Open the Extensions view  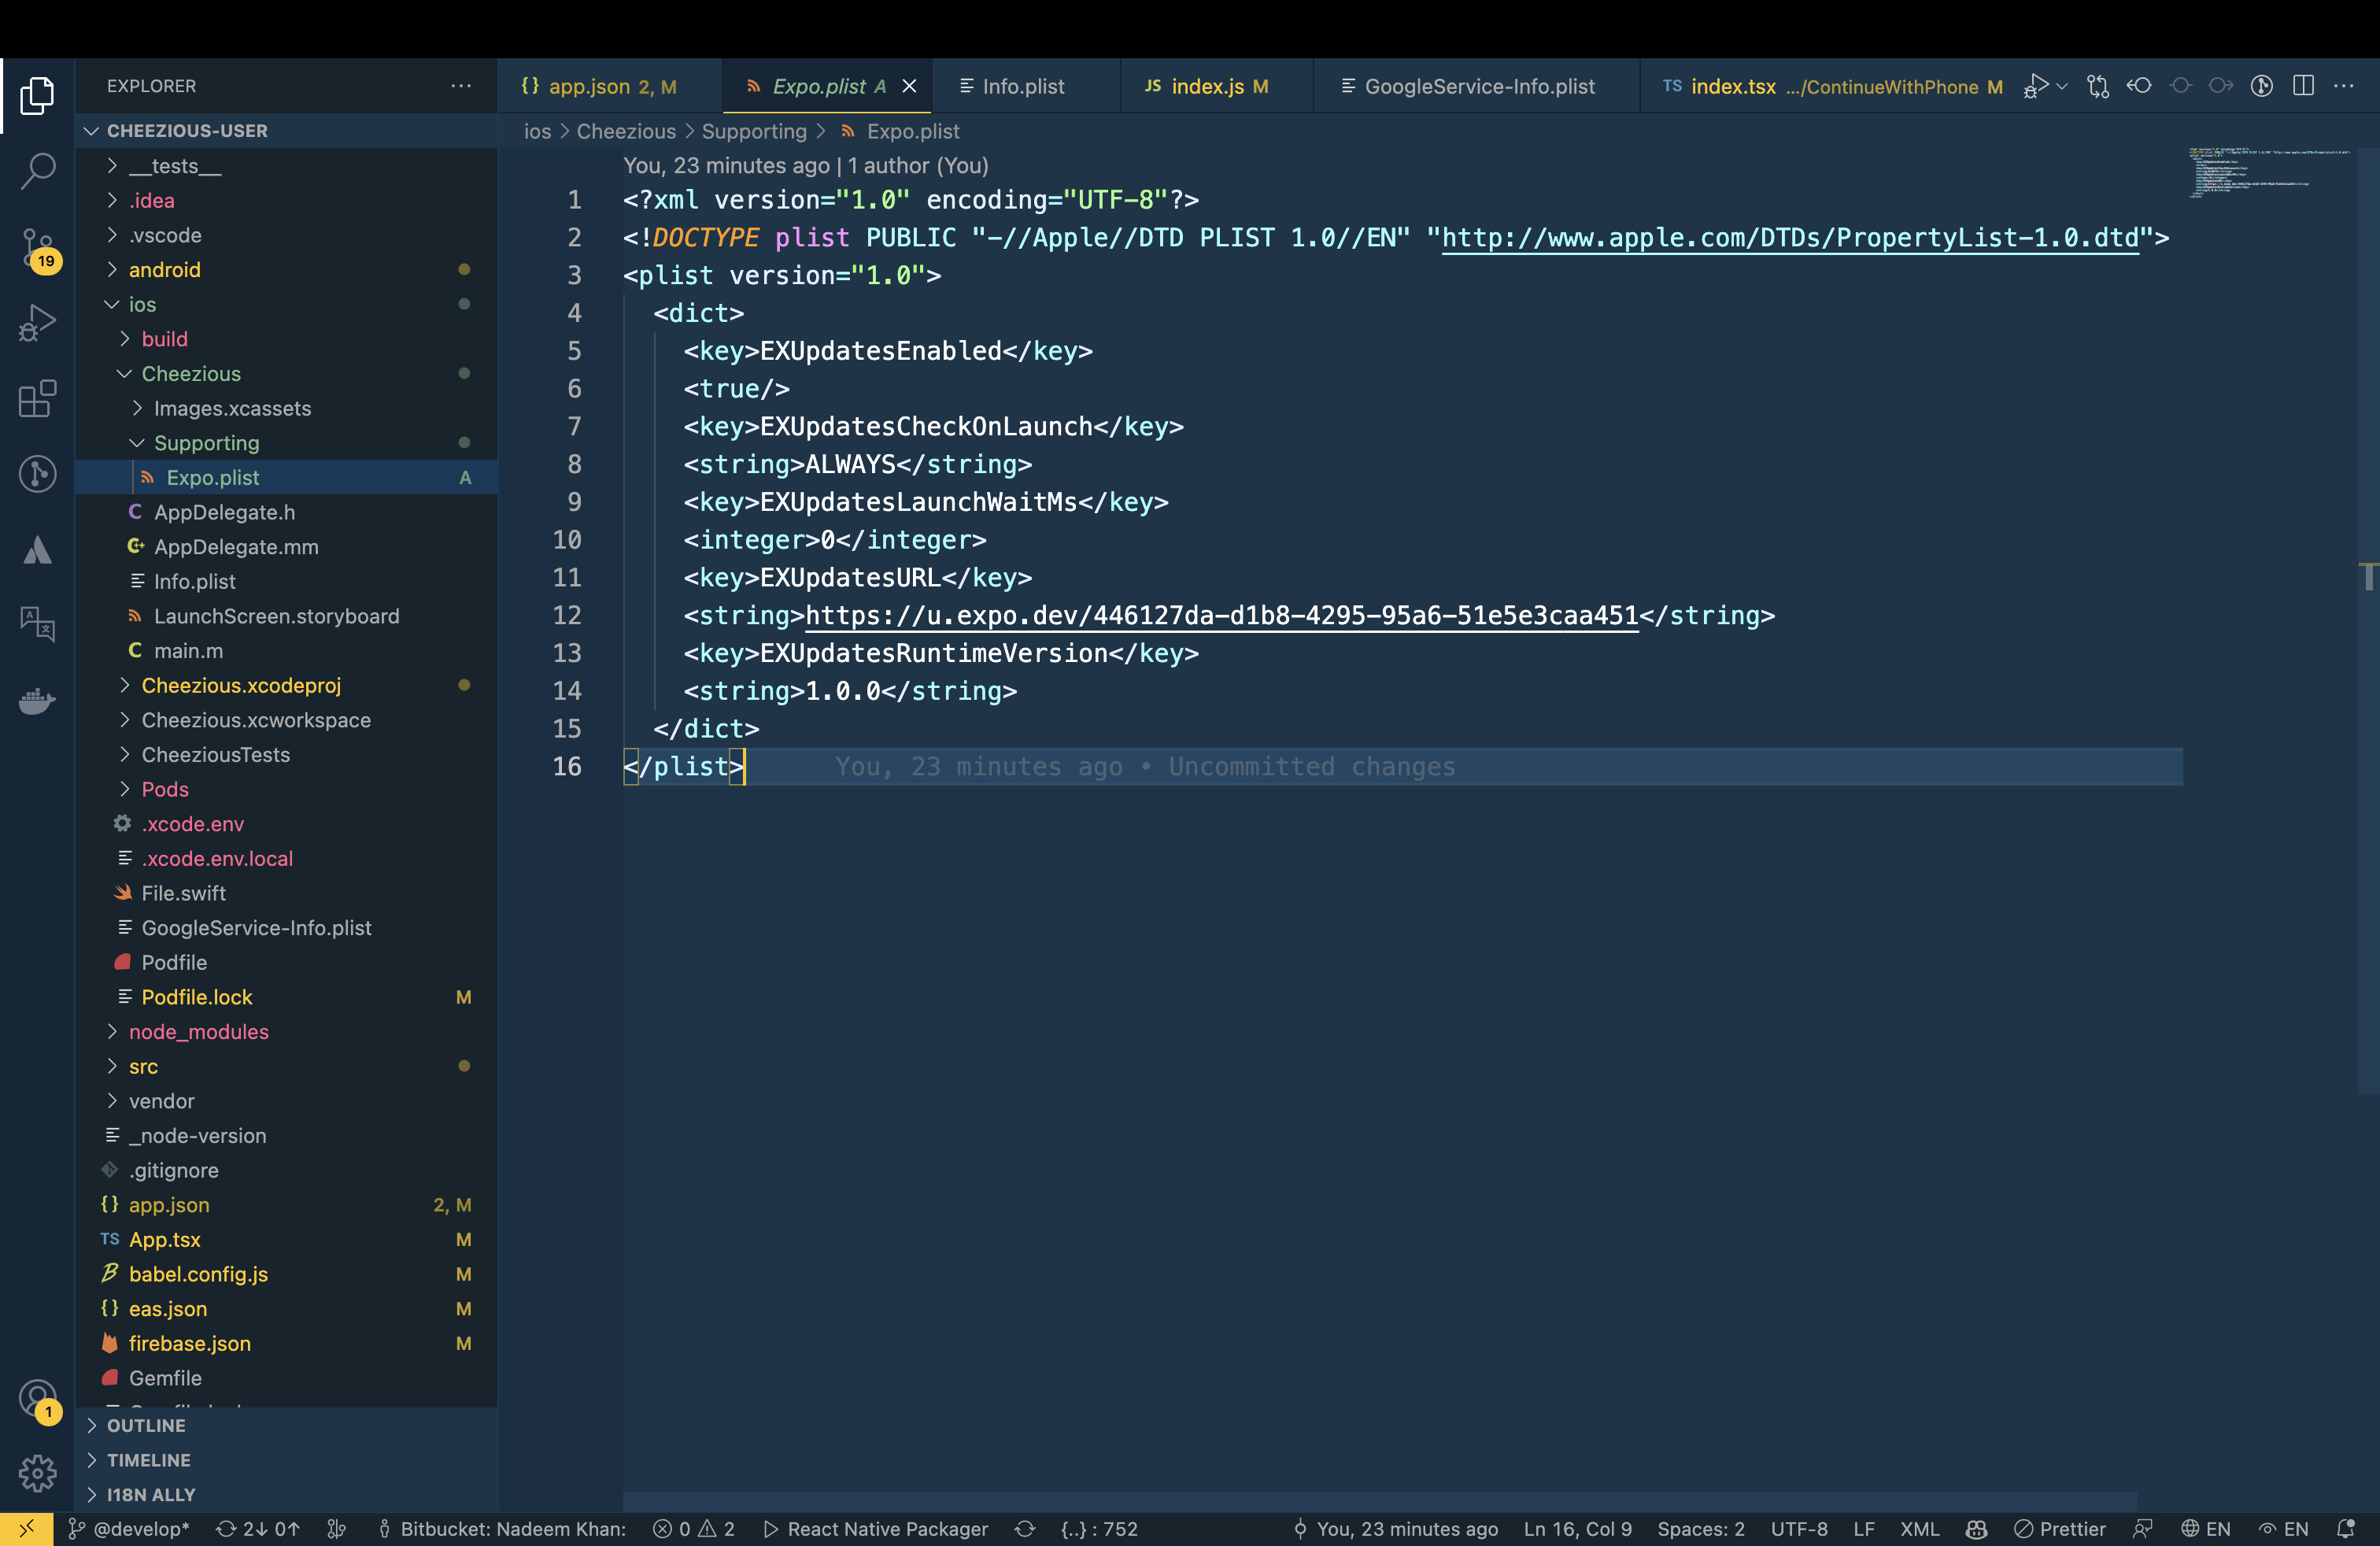pos(37,398)
